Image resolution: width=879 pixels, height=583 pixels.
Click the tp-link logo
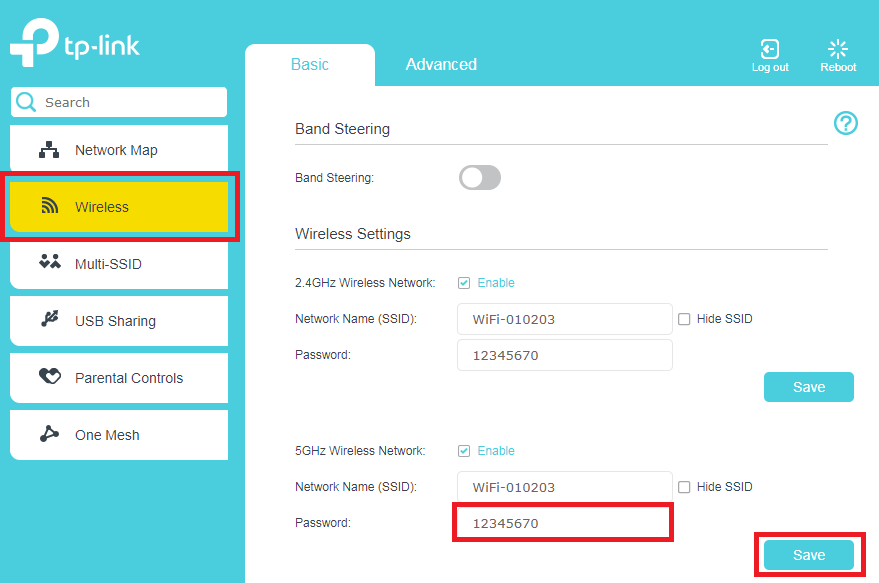coord(75,42)
